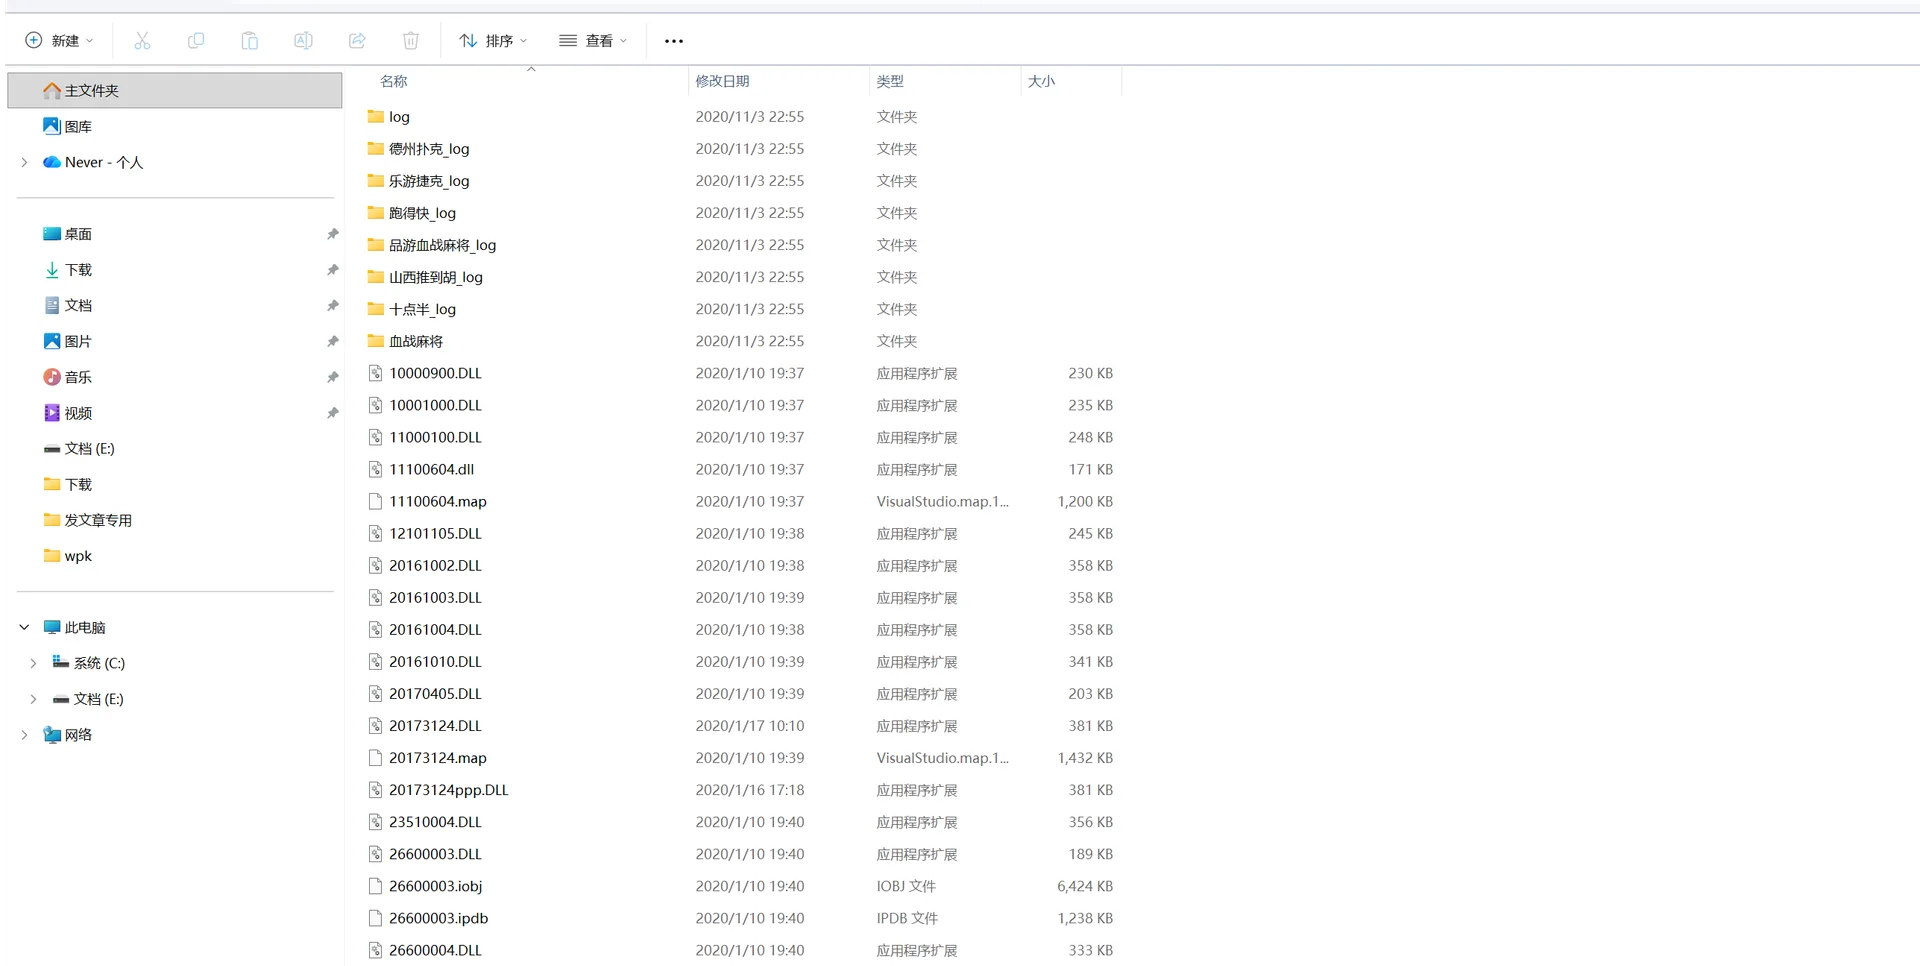Image resolution: width=1920 pixels, height=966 pixels.
Task: Select the 主文件夹 sidebar item
Action: click(175, 90)
